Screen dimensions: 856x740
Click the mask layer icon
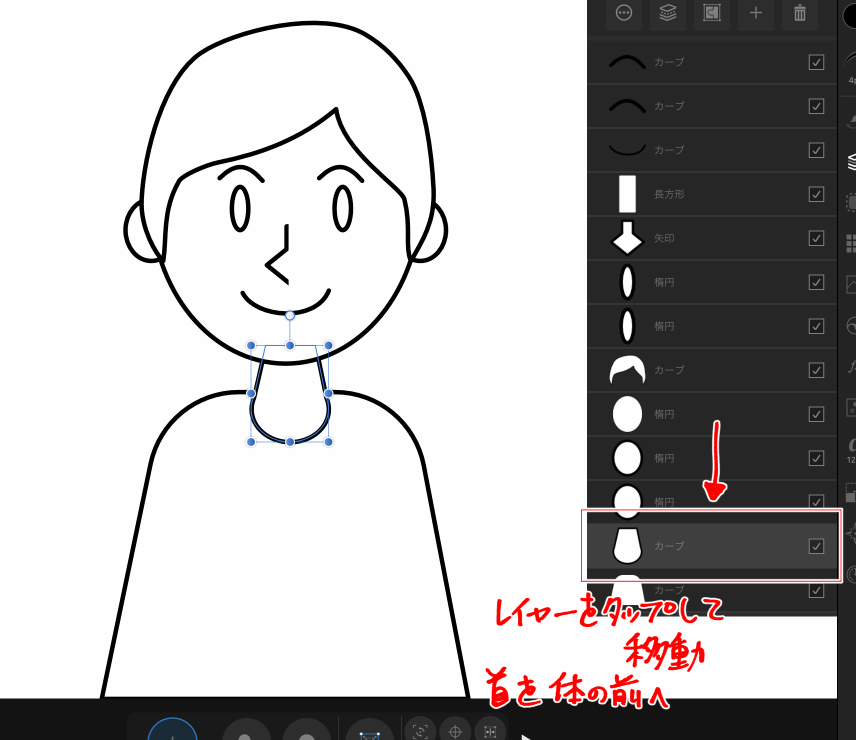click(712, 13)
